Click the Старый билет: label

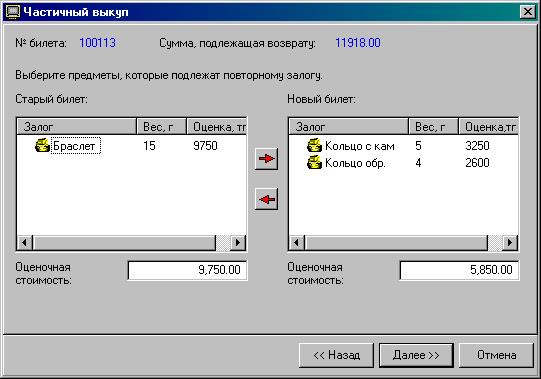tap(51, 99)
